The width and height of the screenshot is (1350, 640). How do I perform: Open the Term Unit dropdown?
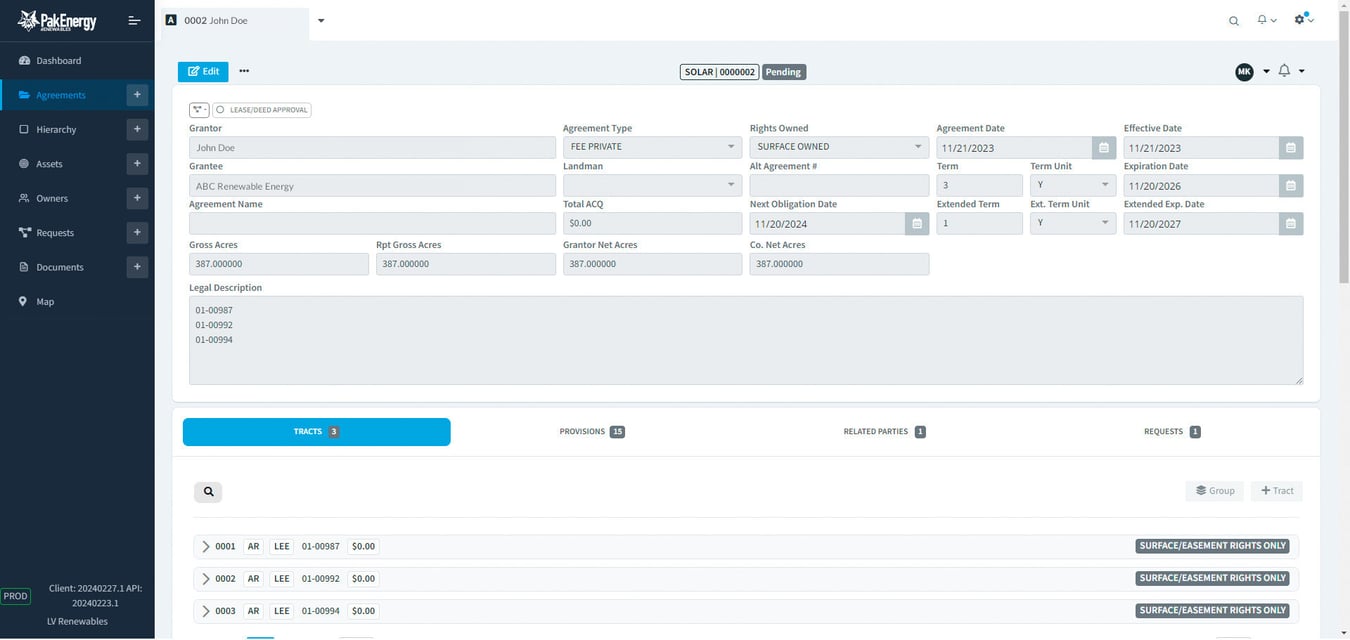pyautogui.click(x=1072, y=186)
